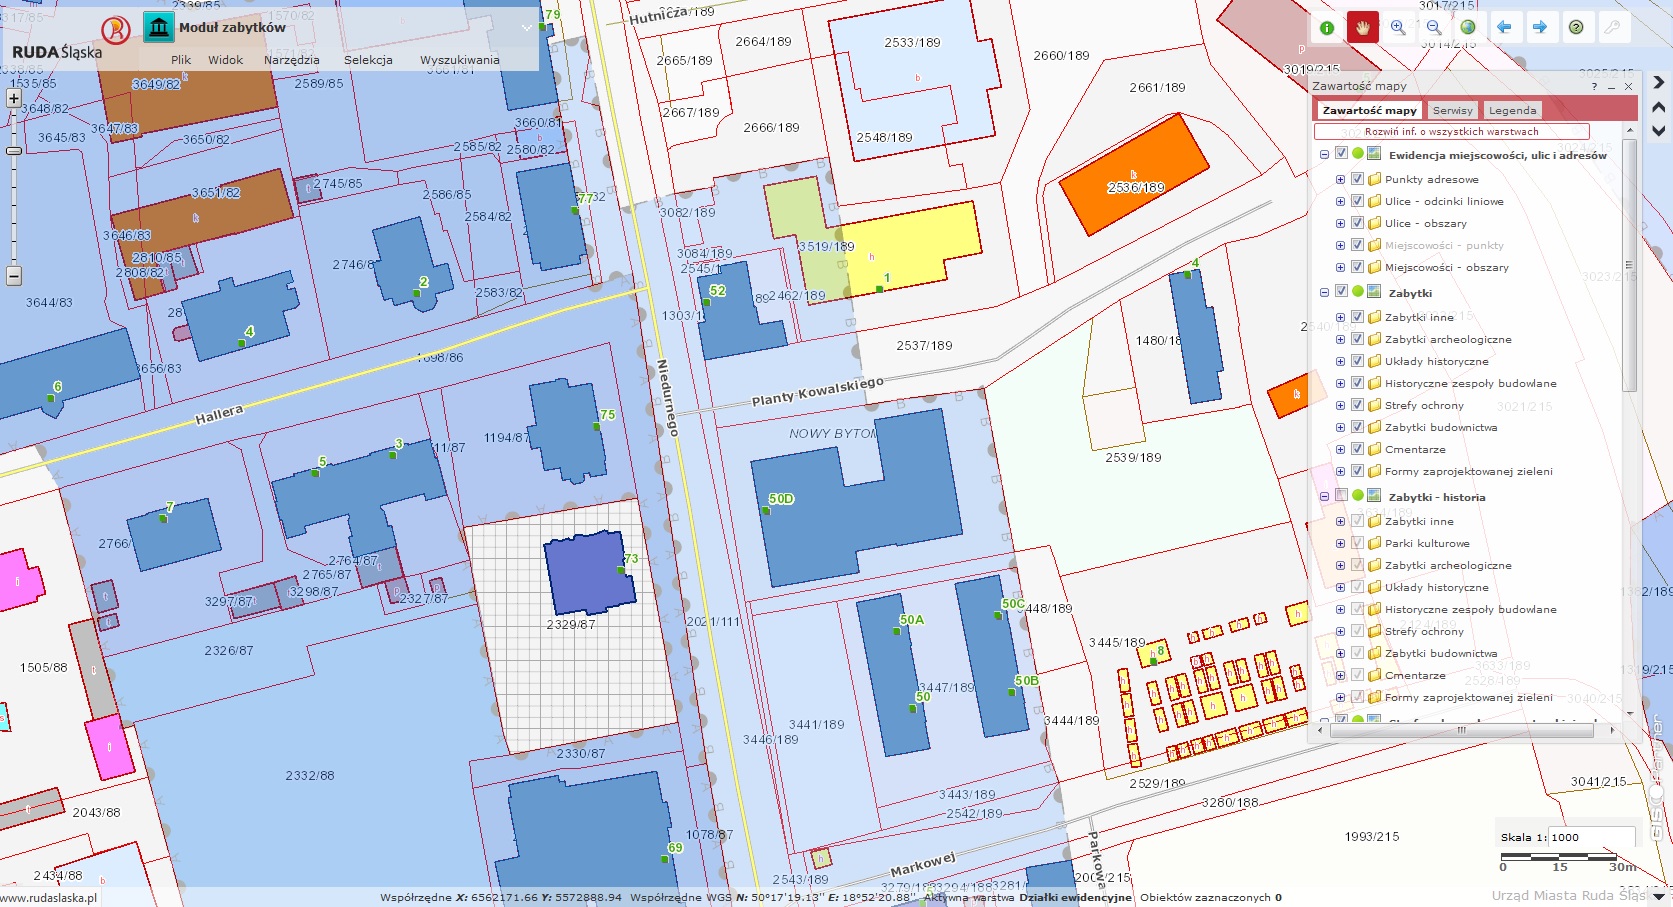Click folder icon of Parki kulturowe
Image resolution: width=1673 pixels, height=907 pixels.
tap(1374, 543)
